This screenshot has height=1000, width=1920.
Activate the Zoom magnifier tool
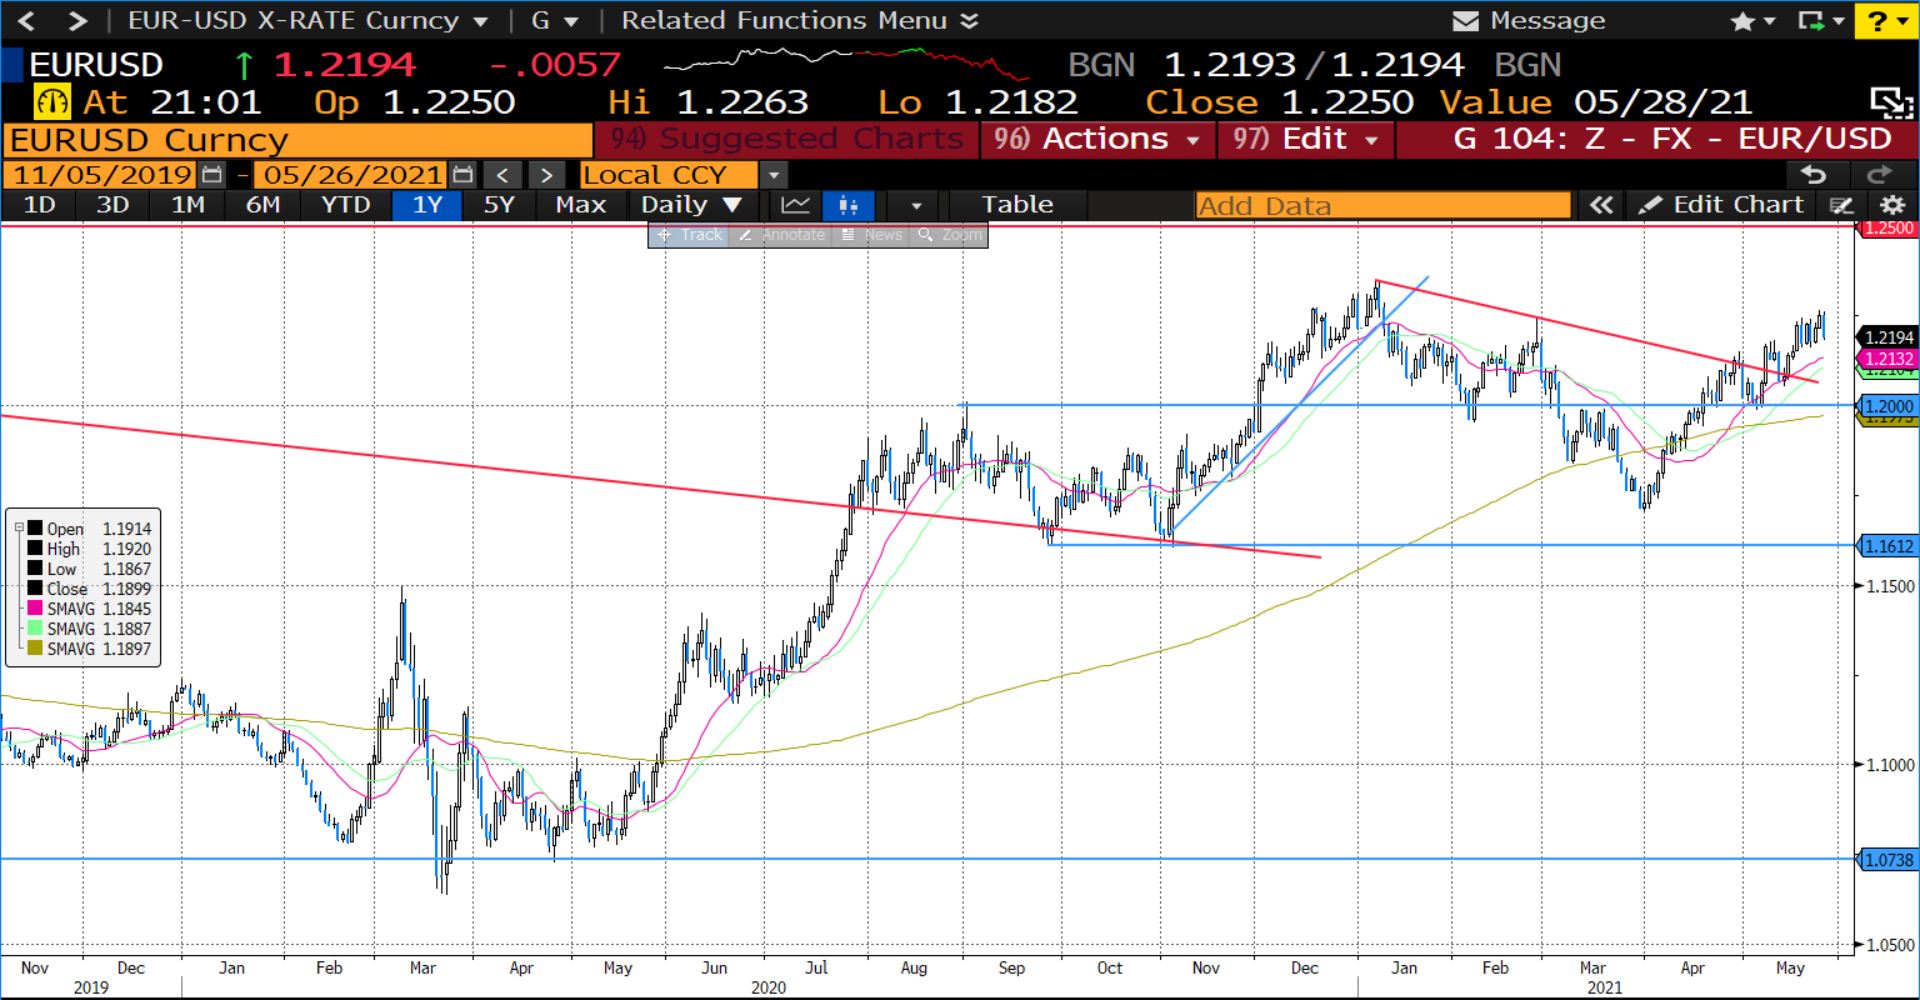pos(949,235)
